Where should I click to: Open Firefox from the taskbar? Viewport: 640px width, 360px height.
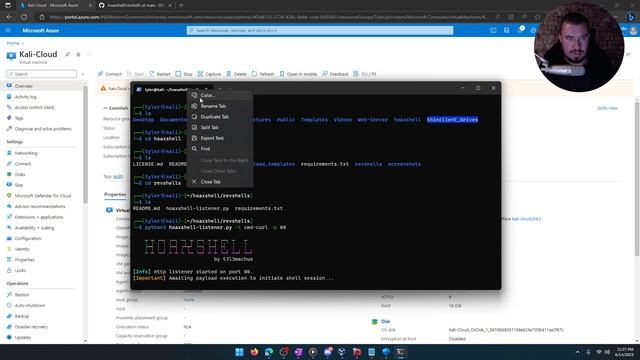254,352
